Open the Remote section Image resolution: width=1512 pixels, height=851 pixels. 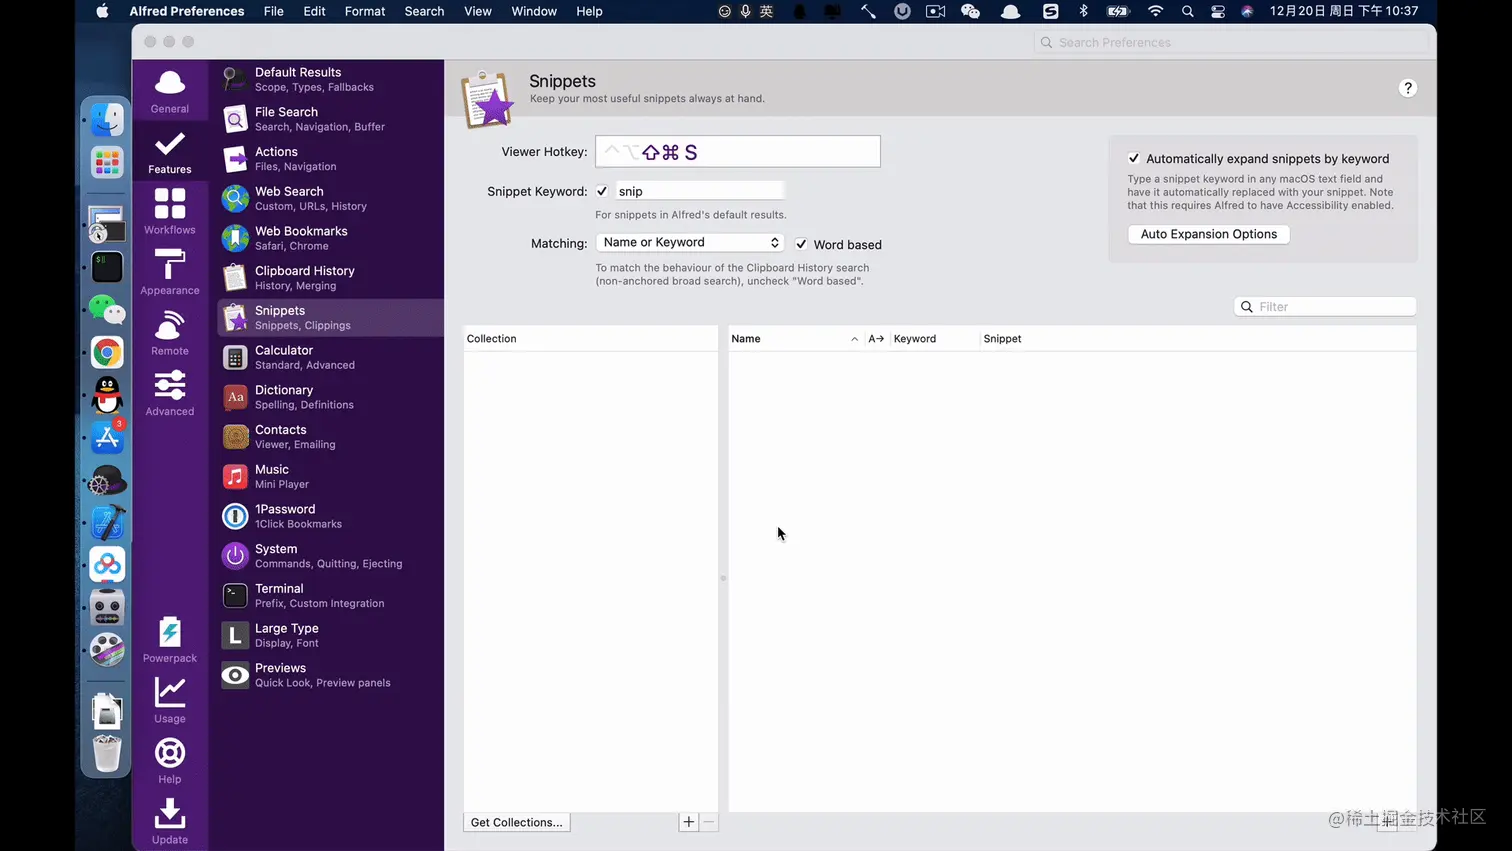pos(170,333)
